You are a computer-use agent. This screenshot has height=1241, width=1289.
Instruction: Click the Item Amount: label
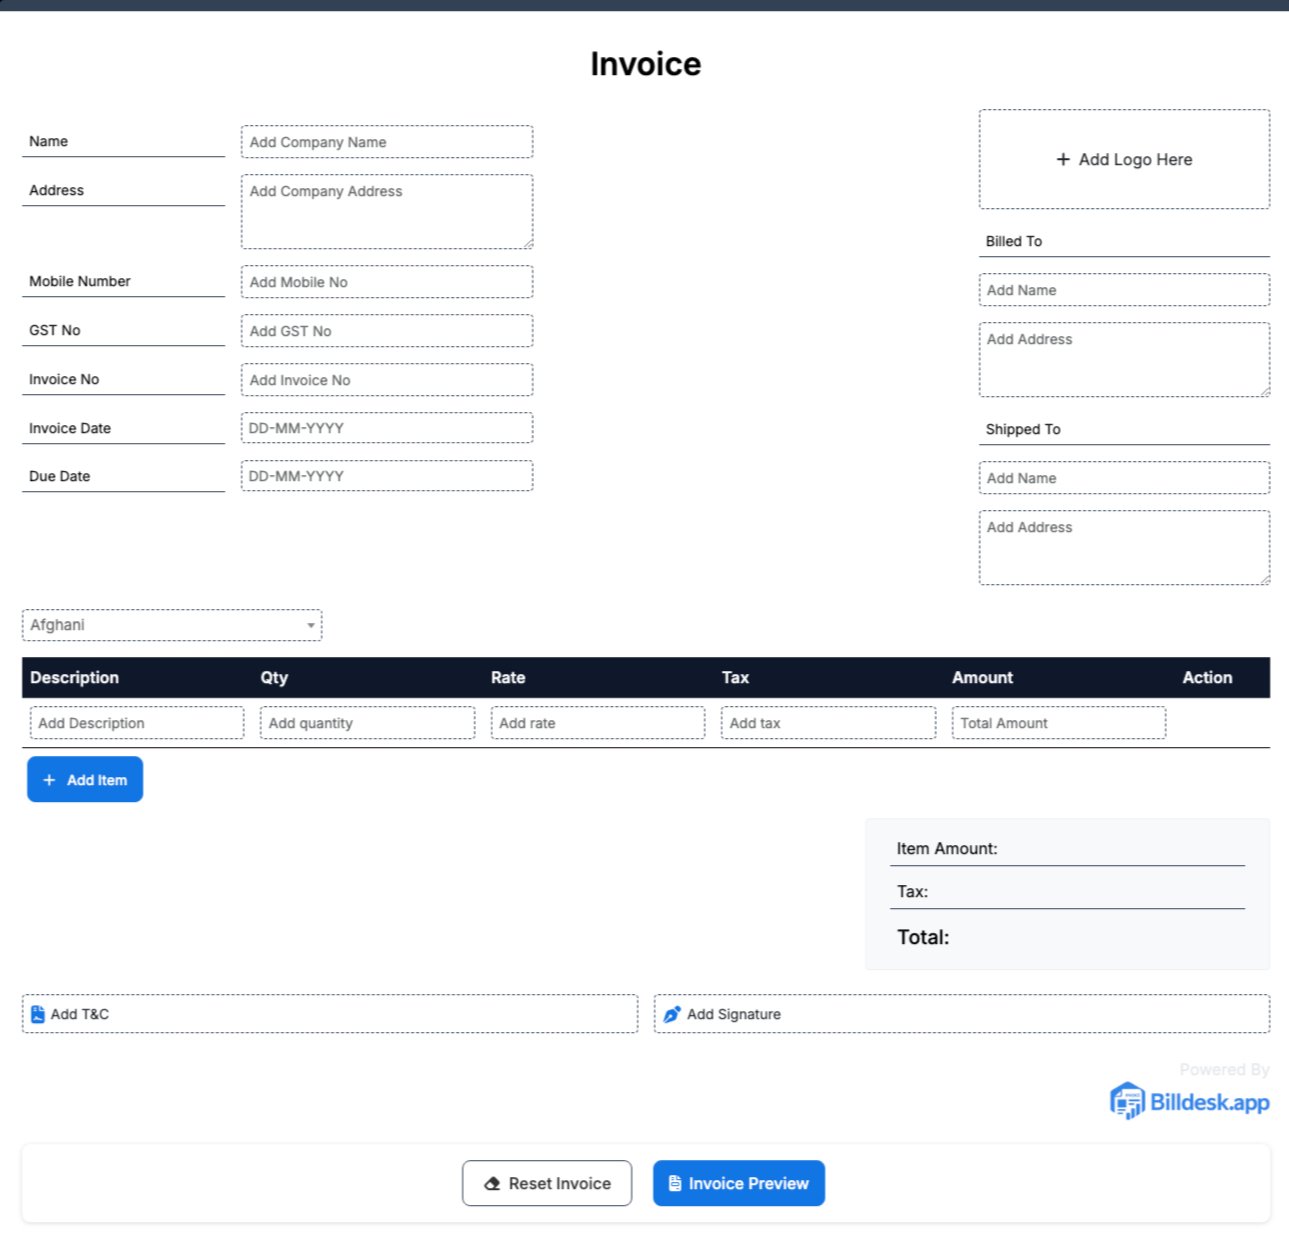tap(947, 849)
